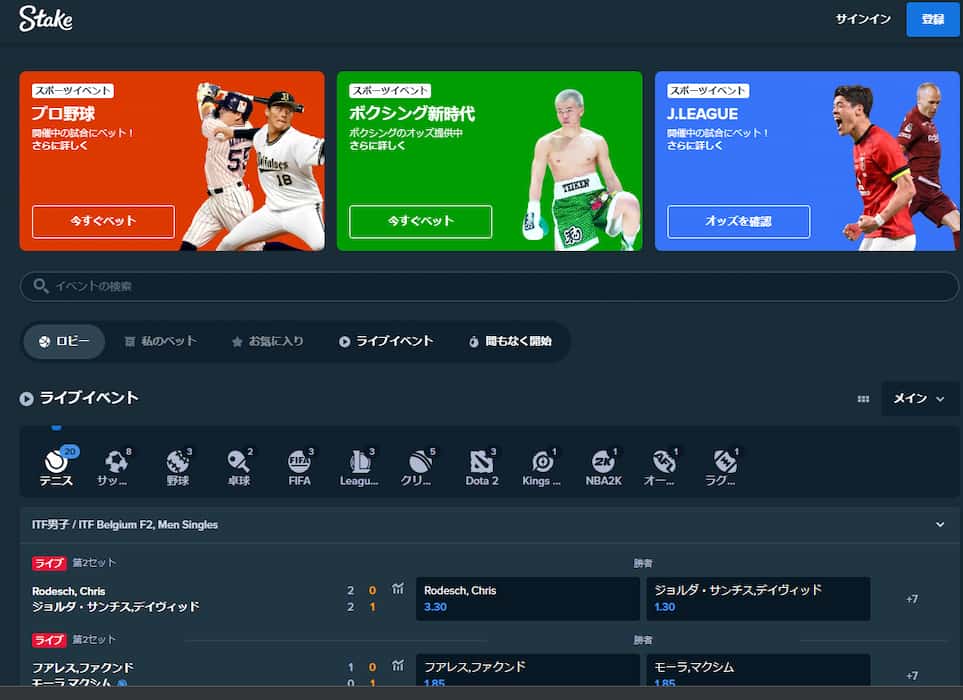Select the FIFA sport icon
Screen dimensions: 963x700
[x=300, y=467]
